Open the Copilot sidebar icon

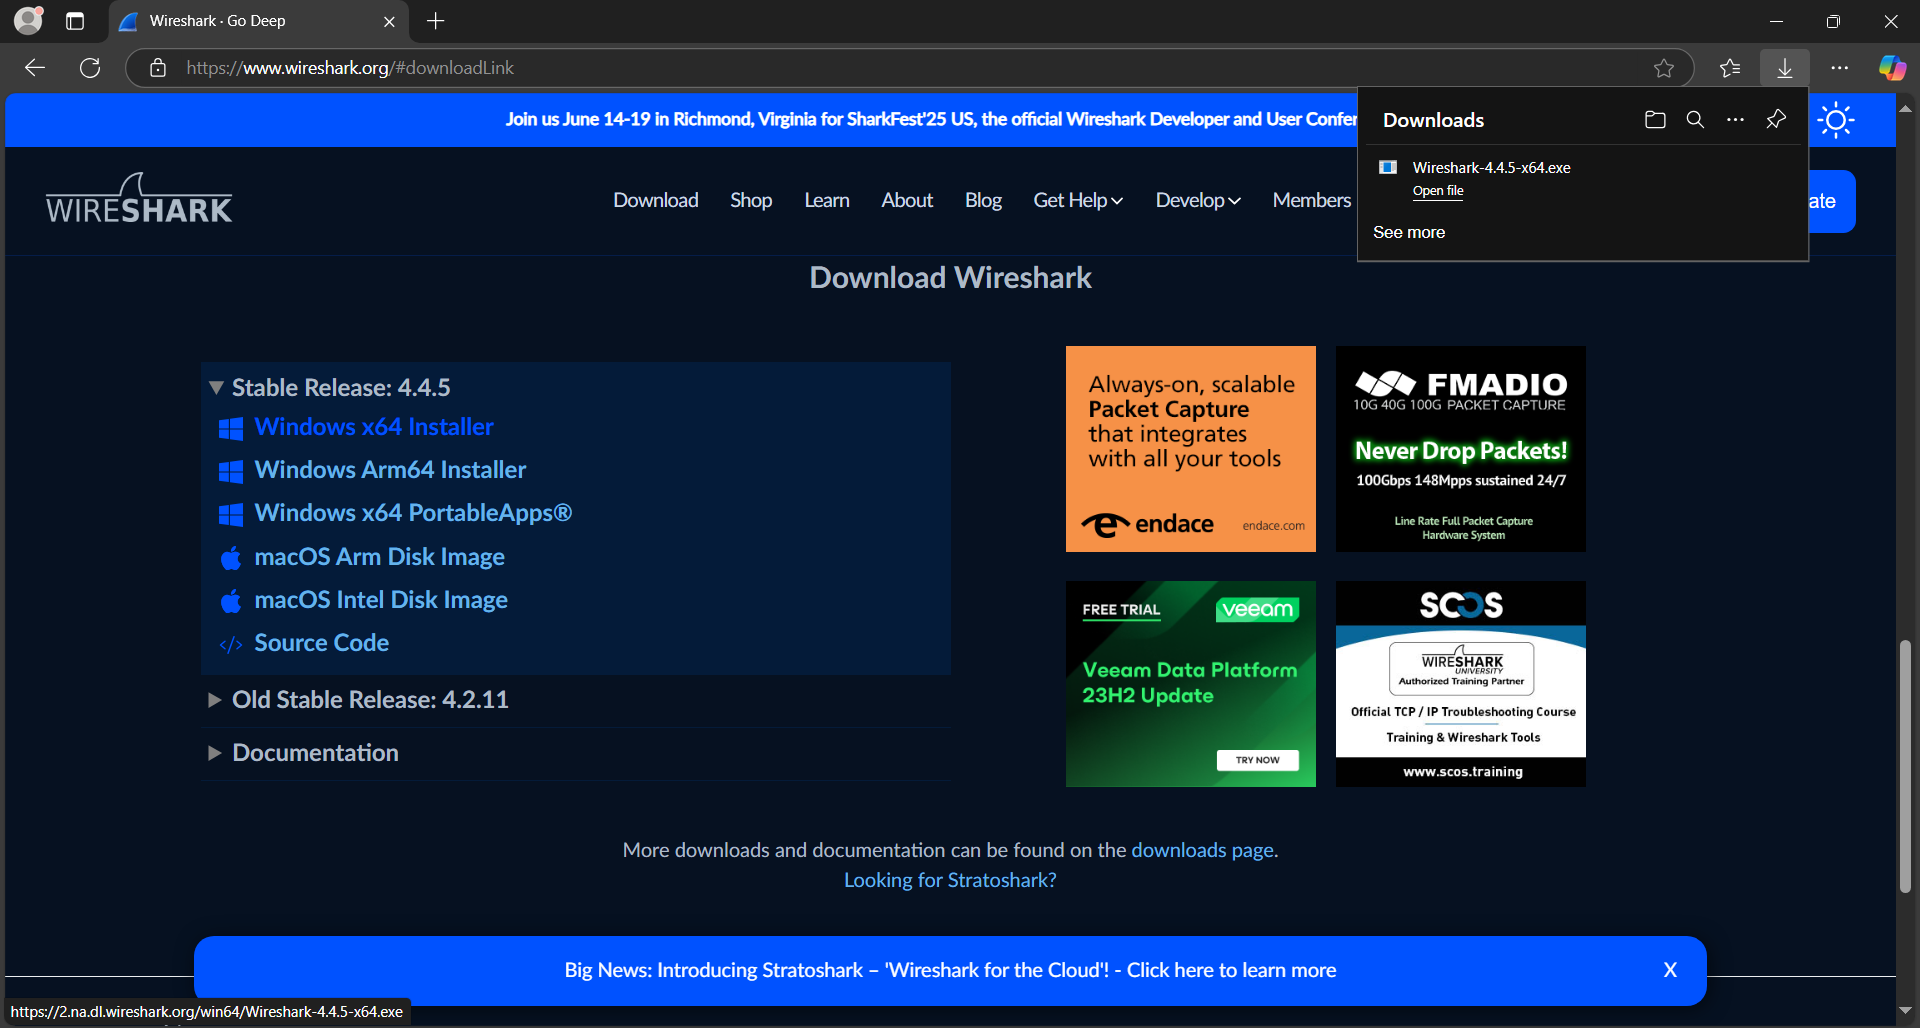tap(1892, 68)
